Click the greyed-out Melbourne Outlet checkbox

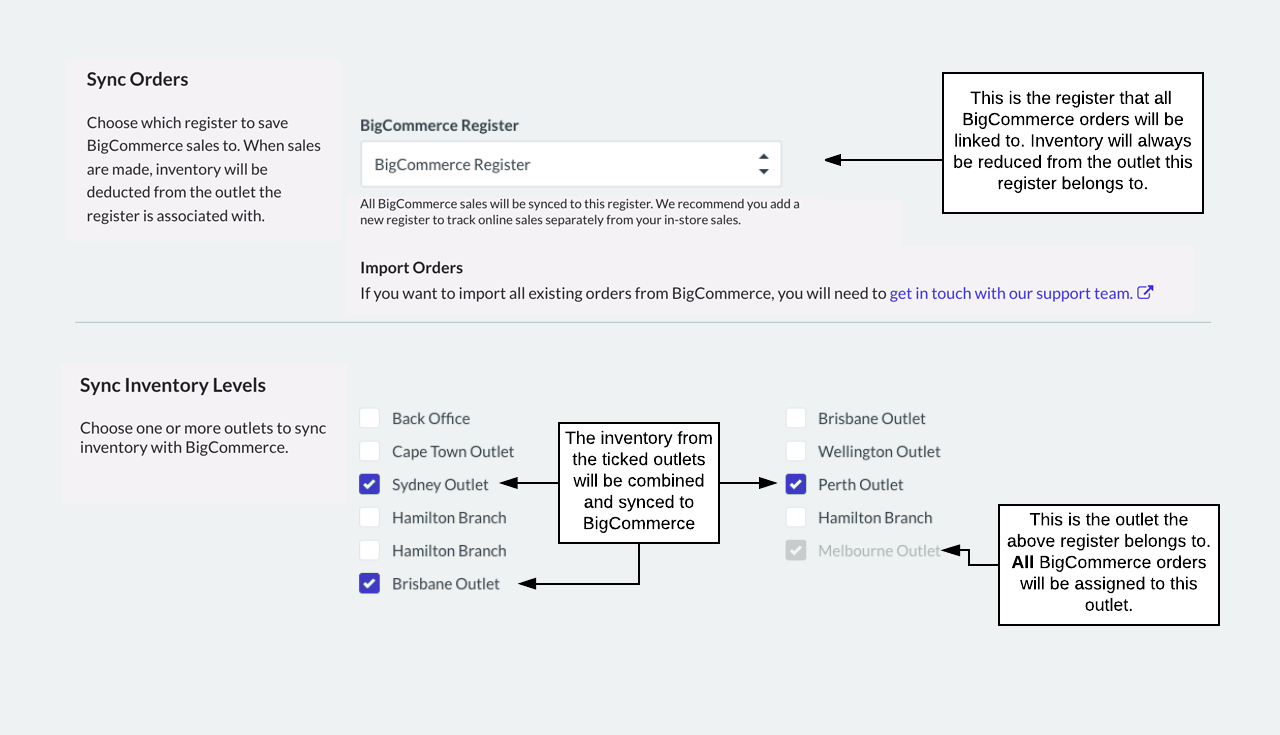796,550
